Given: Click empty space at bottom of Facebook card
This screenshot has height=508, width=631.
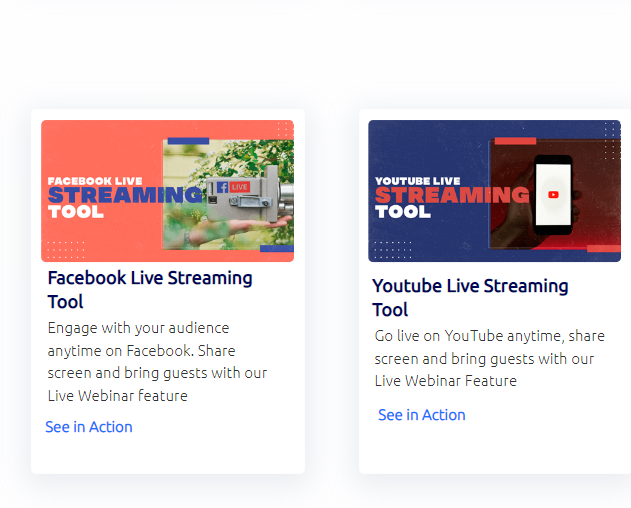Looking at the screenshot, I should (167, 456).
